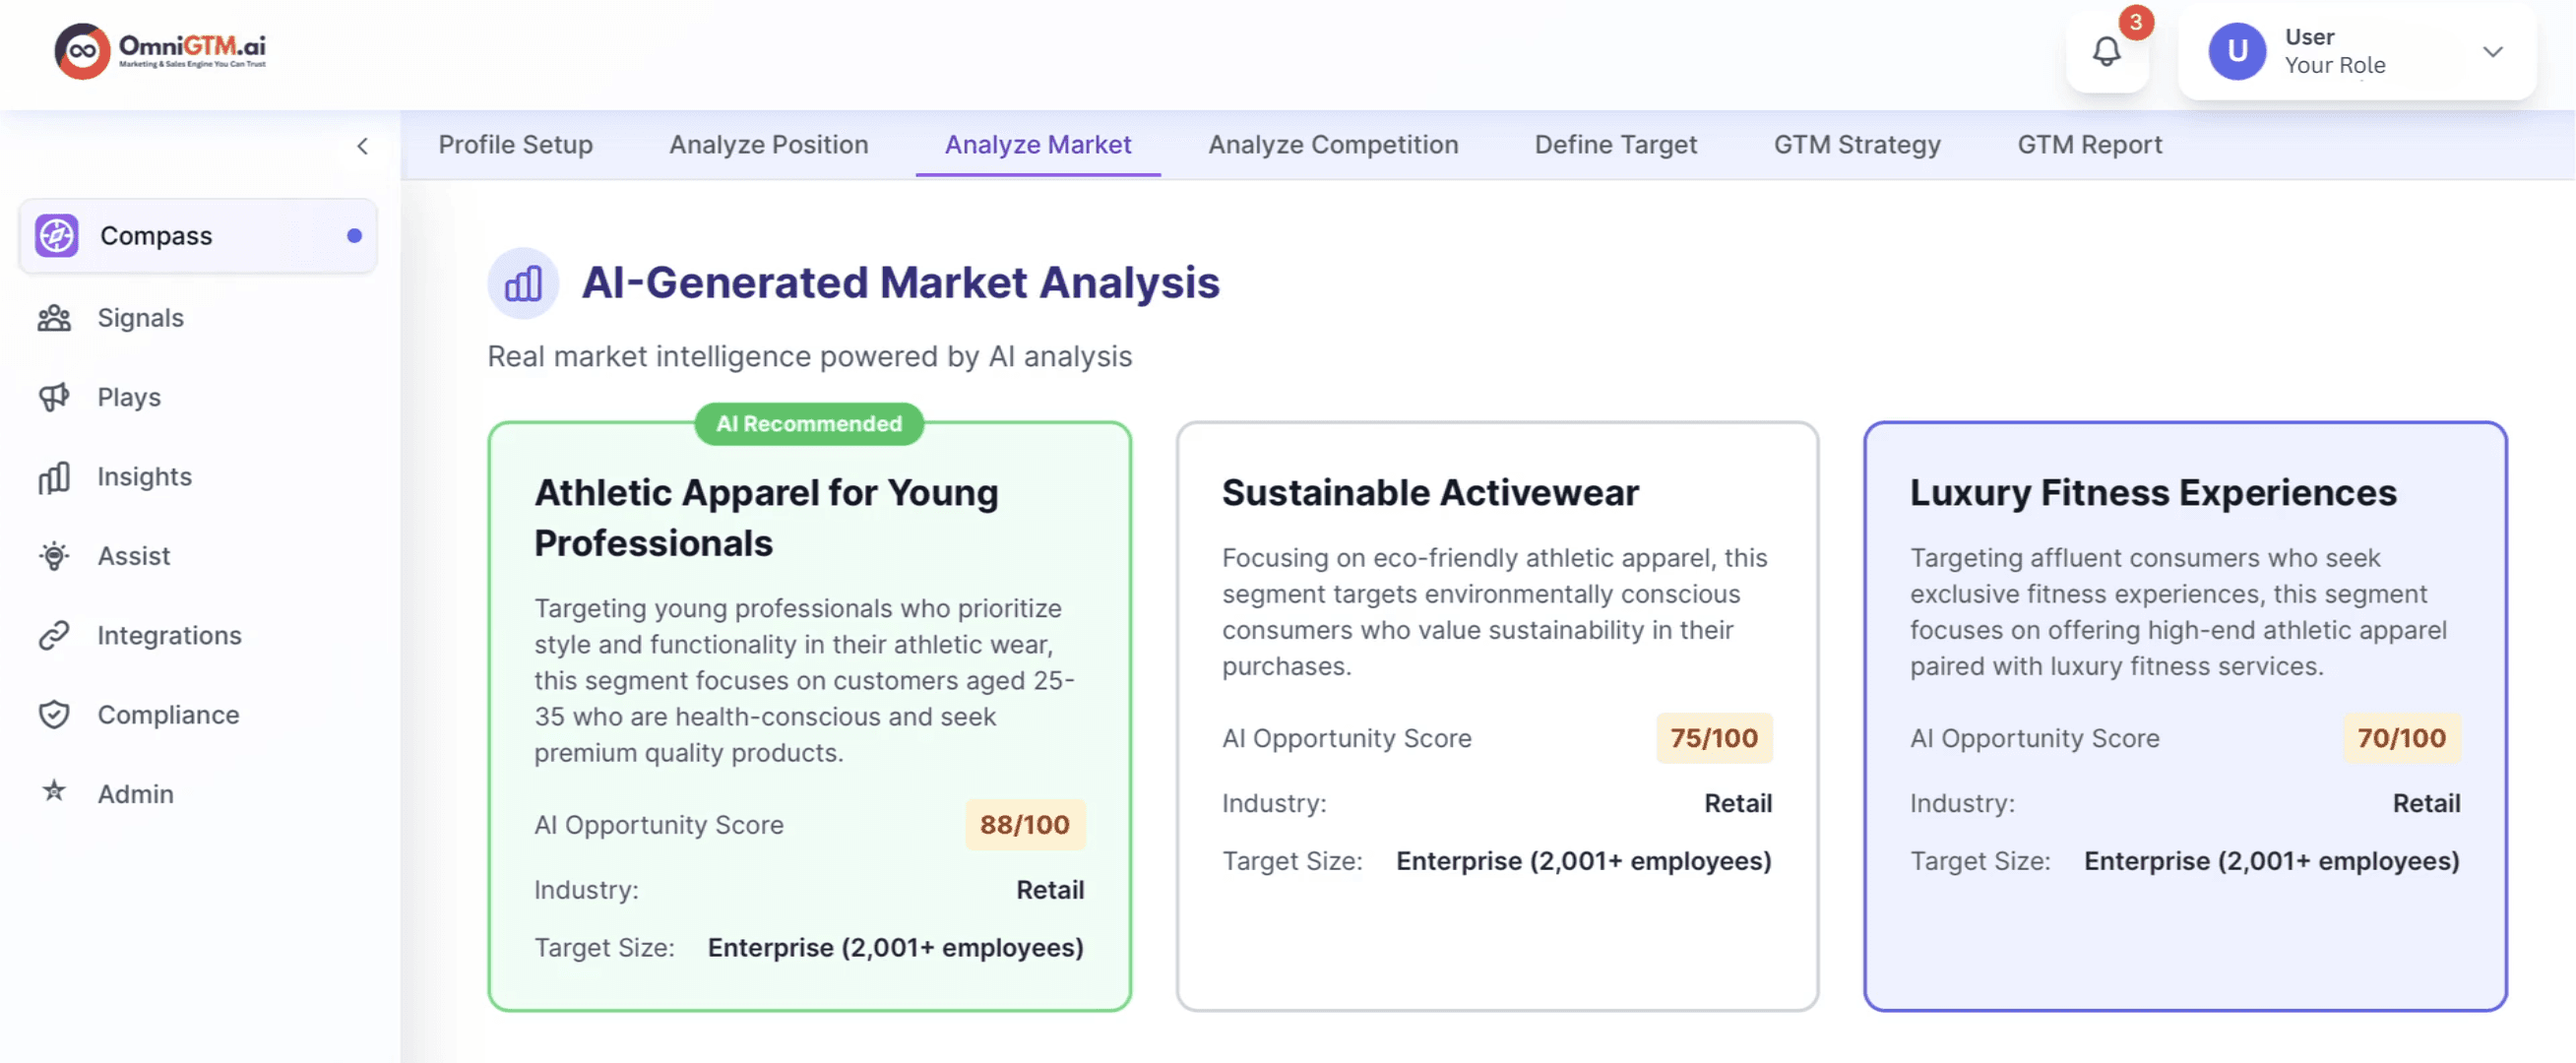Click the Plays megaphone icon
Viewport: 2576px width, 1063px height.
54,397
